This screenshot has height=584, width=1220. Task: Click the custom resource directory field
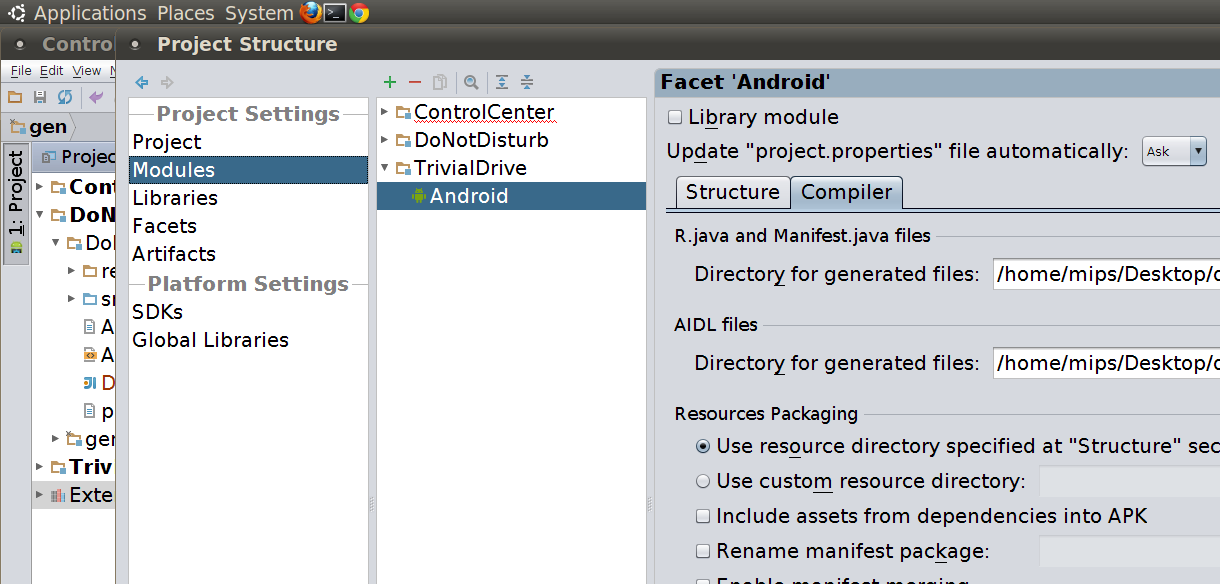1129,481
